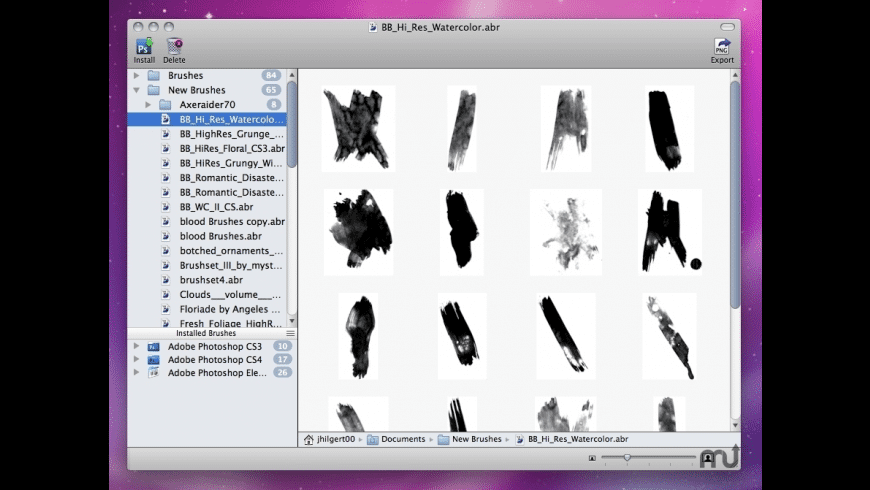Image resolution: width=870 pixels, height=490 pixels.
Task: Go to Documents in the path bar
Action: 403,439
